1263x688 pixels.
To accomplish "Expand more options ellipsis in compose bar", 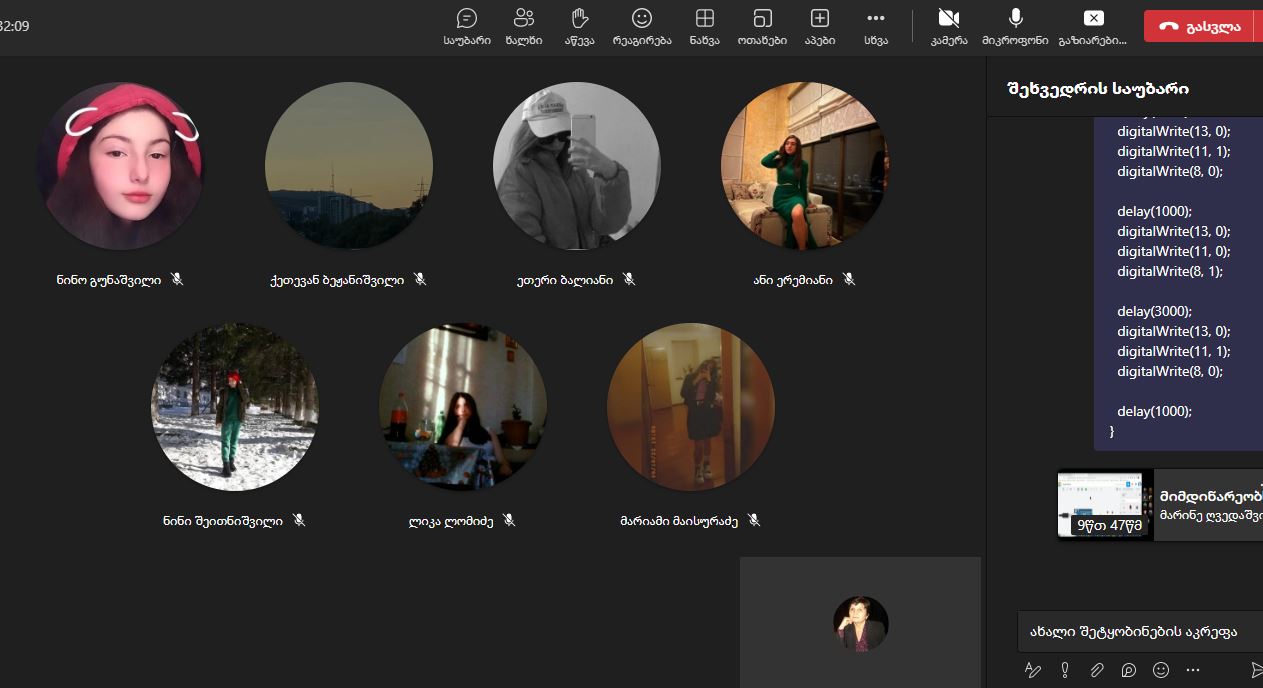I will (x=1192, y=670).
